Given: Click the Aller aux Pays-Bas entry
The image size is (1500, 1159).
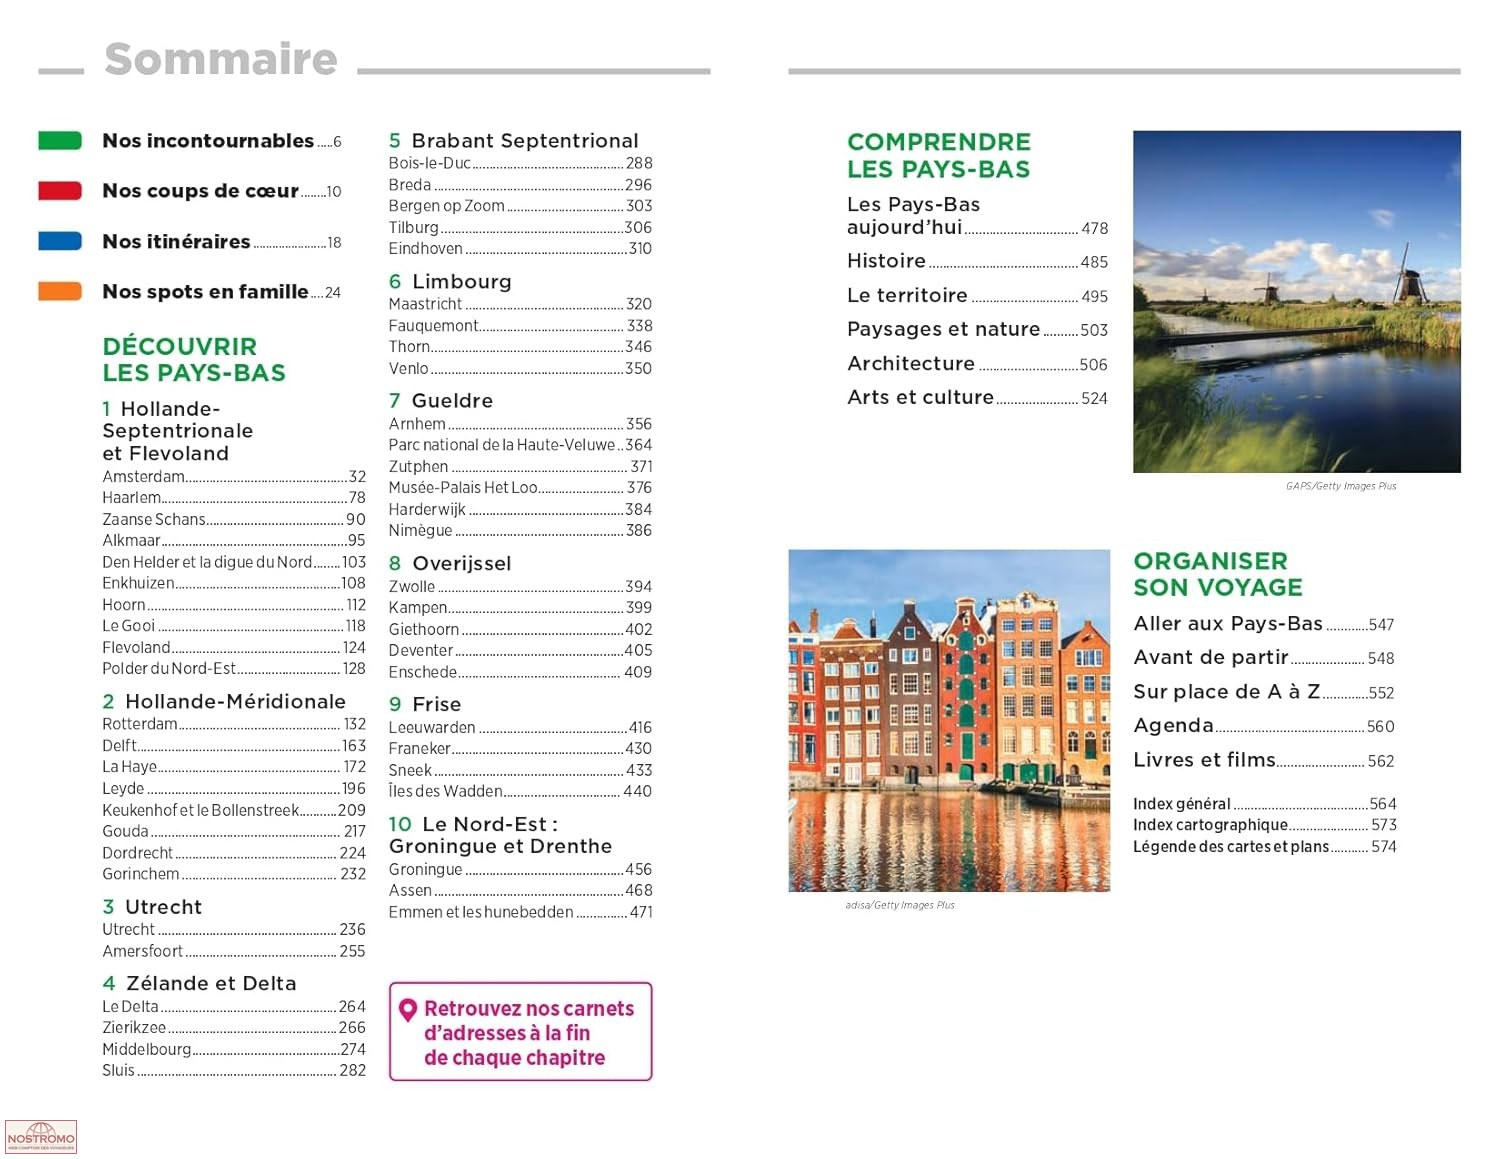Looking at the screenshot, I should 1264,624.
